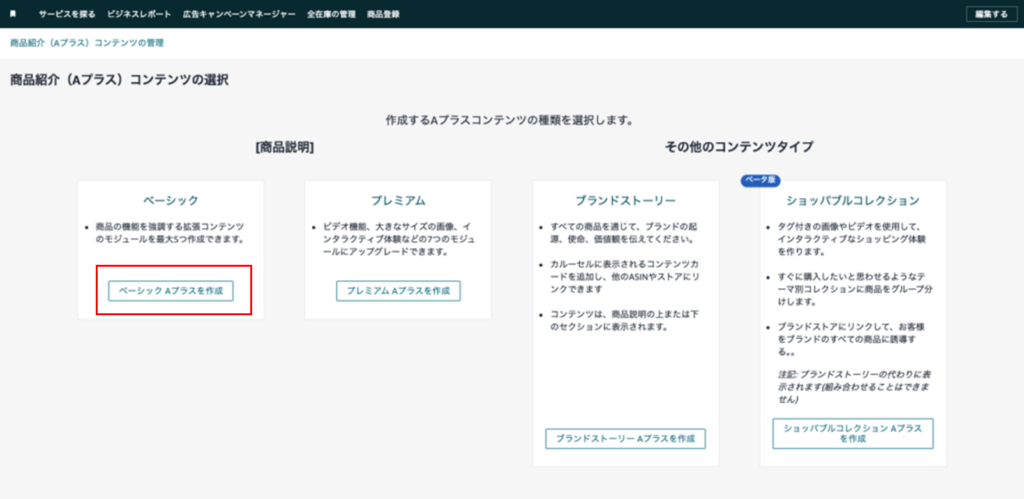This screenshot has height=499, width=1024.
Task: Click the 商品紹介（Aプラス）コンテンツの選択 page heading
Action: 119,79
